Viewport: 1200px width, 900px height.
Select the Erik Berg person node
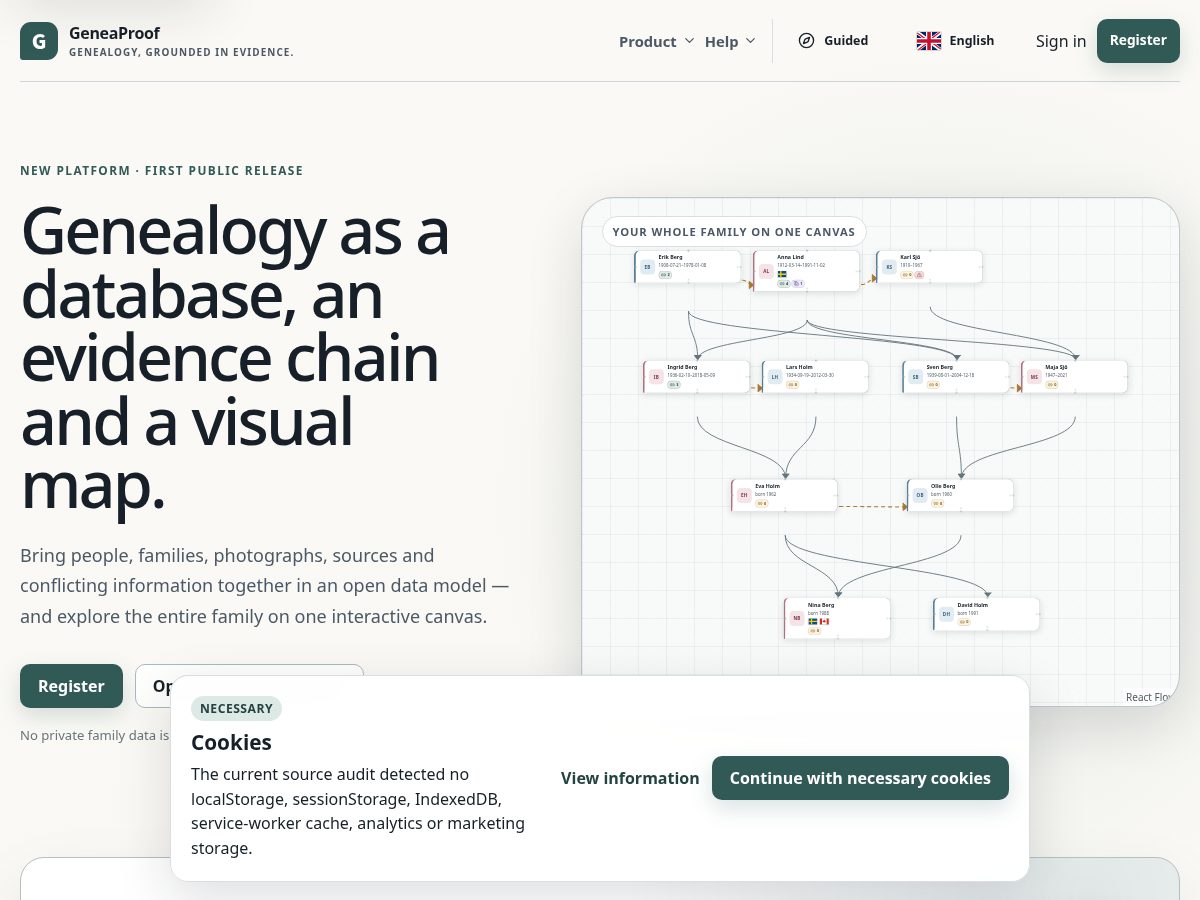click(x=688, y=267)
